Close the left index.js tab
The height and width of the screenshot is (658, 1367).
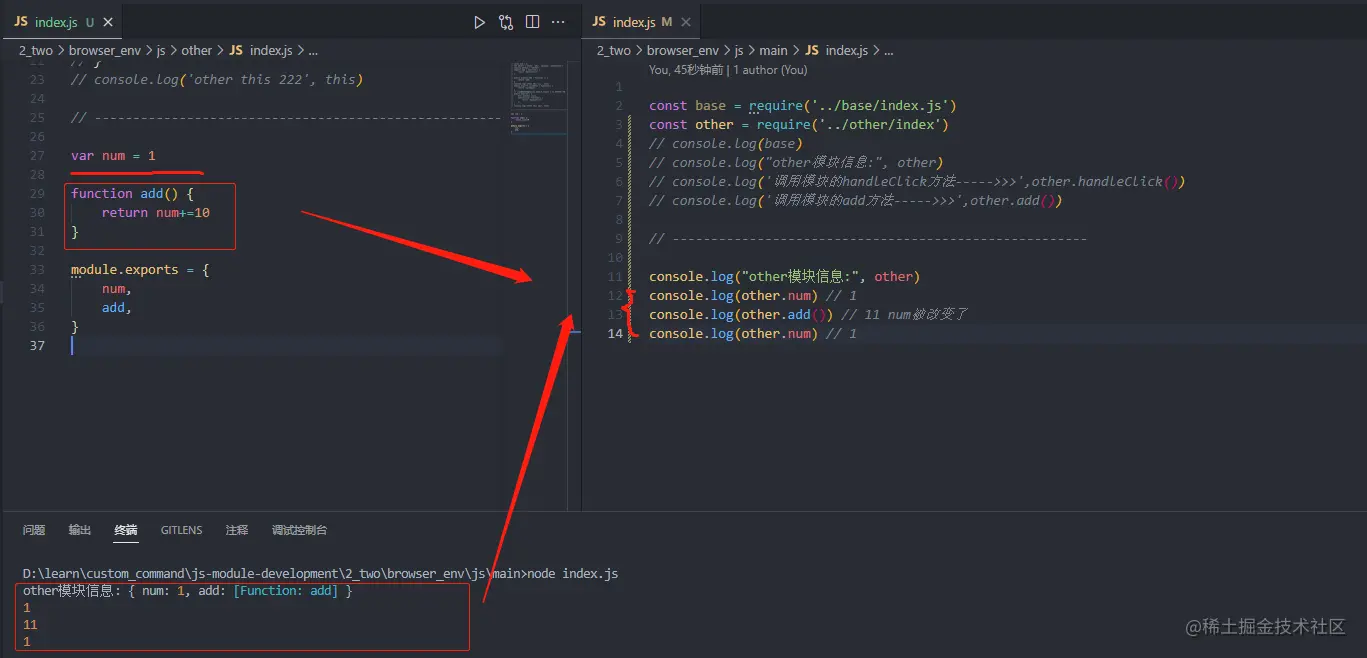[x=108, y=22]
